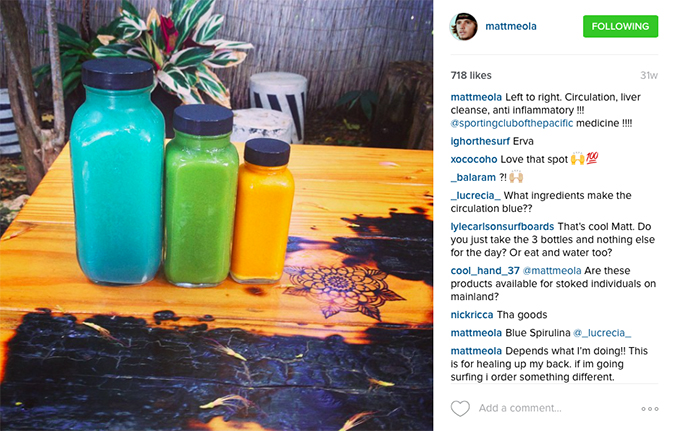Open mattmeola name on last comment

pyautogui.click(x=476, y=351)
